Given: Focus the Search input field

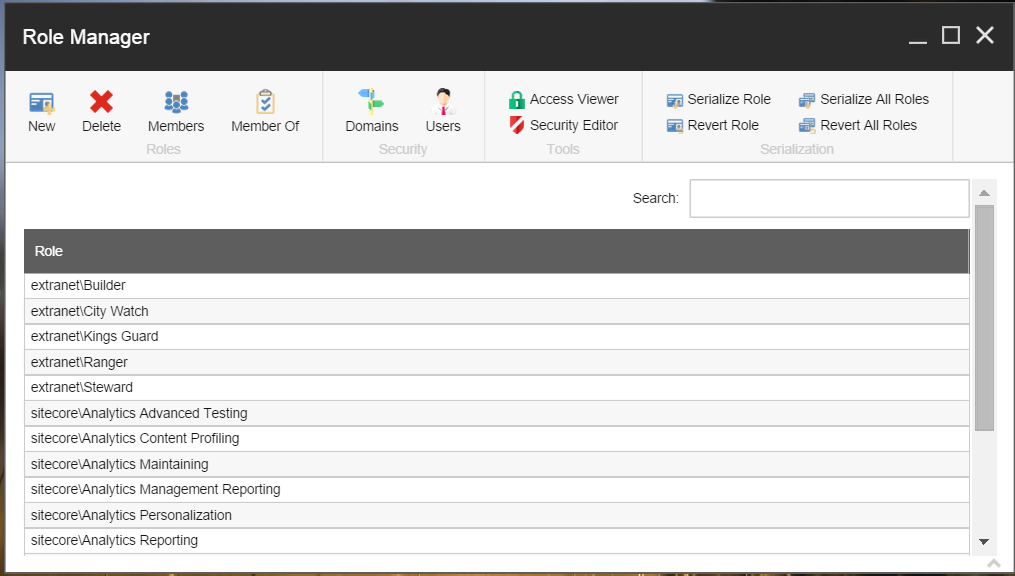Looking at the screenshot, I should pyautogui.click(x=829, y=198).
